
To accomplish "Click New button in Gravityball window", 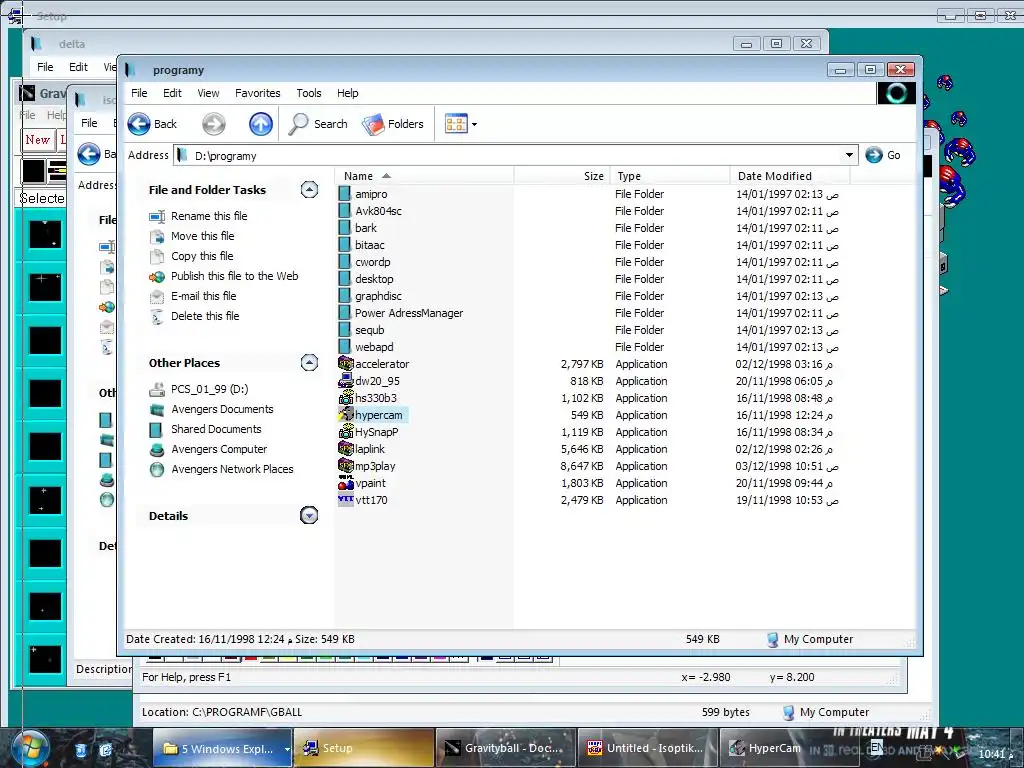I will 37,139.
